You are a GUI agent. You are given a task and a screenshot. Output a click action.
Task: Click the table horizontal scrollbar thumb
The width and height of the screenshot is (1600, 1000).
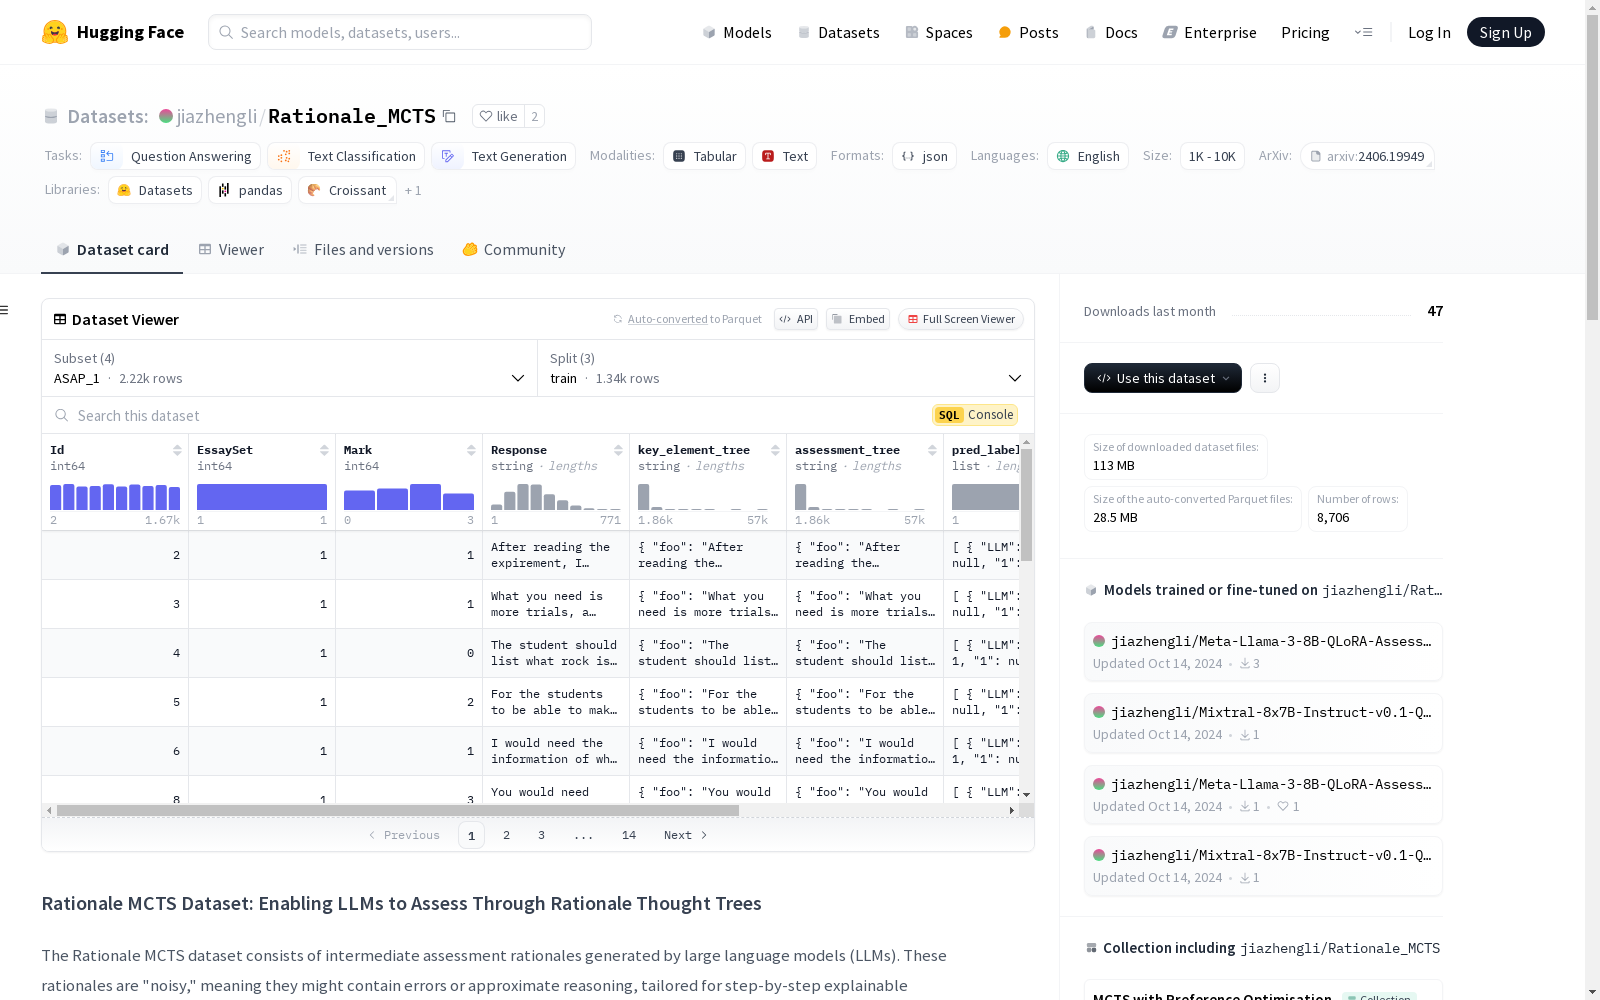tap(398, 810)
